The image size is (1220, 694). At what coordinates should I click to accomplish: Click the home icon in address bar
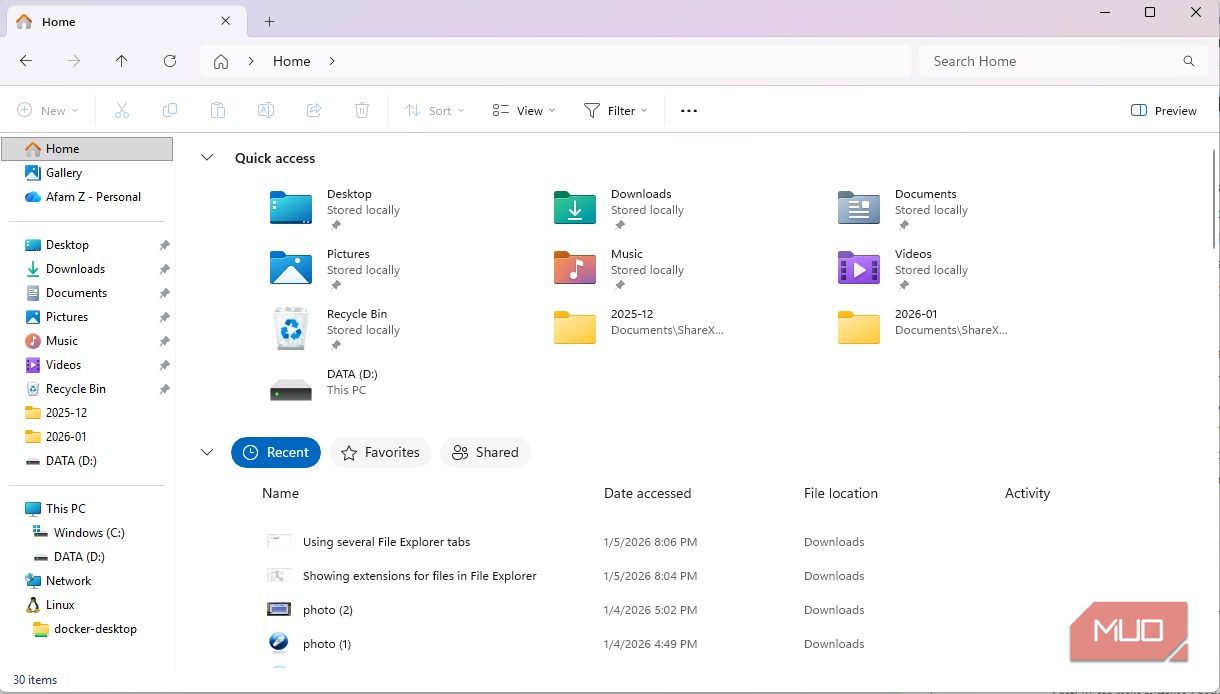[x=221, y=61]
